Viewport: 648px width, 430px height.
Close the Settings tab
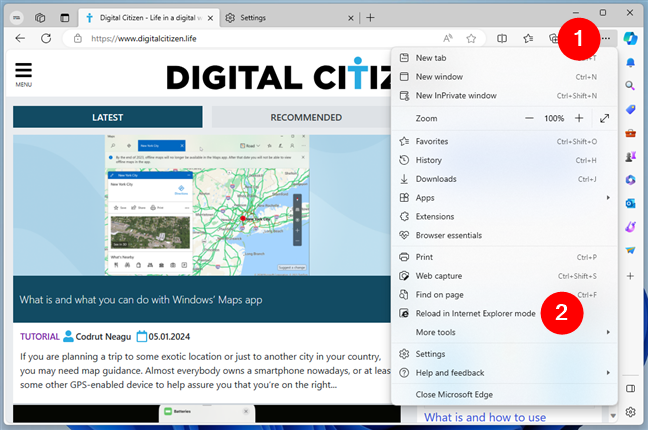[350, 18]
